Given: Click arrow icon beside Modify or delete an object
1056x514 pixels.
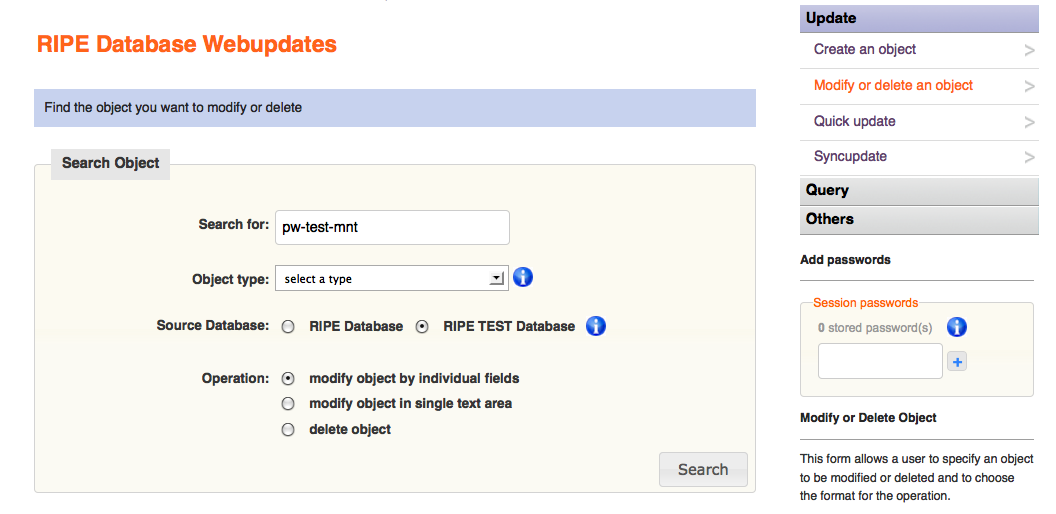Looking at the screenshot, I should tap(1029, 86).
